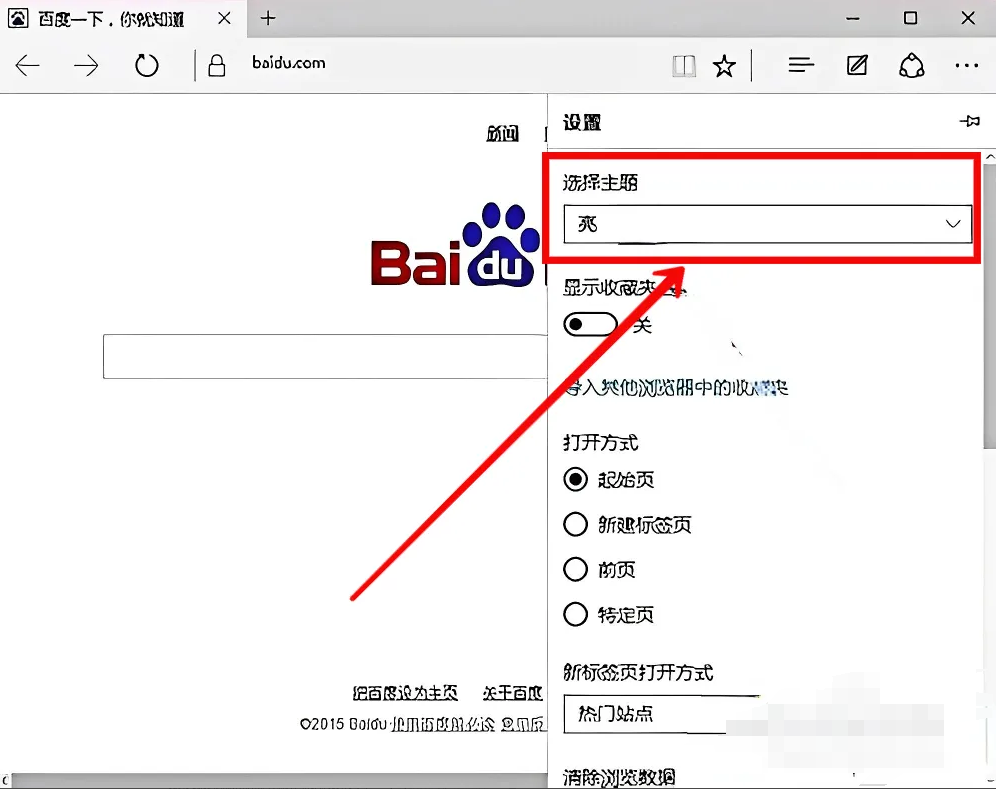Select the 特定页 radio option
This screenshot has height=789, width=996.
click(575, 614)
